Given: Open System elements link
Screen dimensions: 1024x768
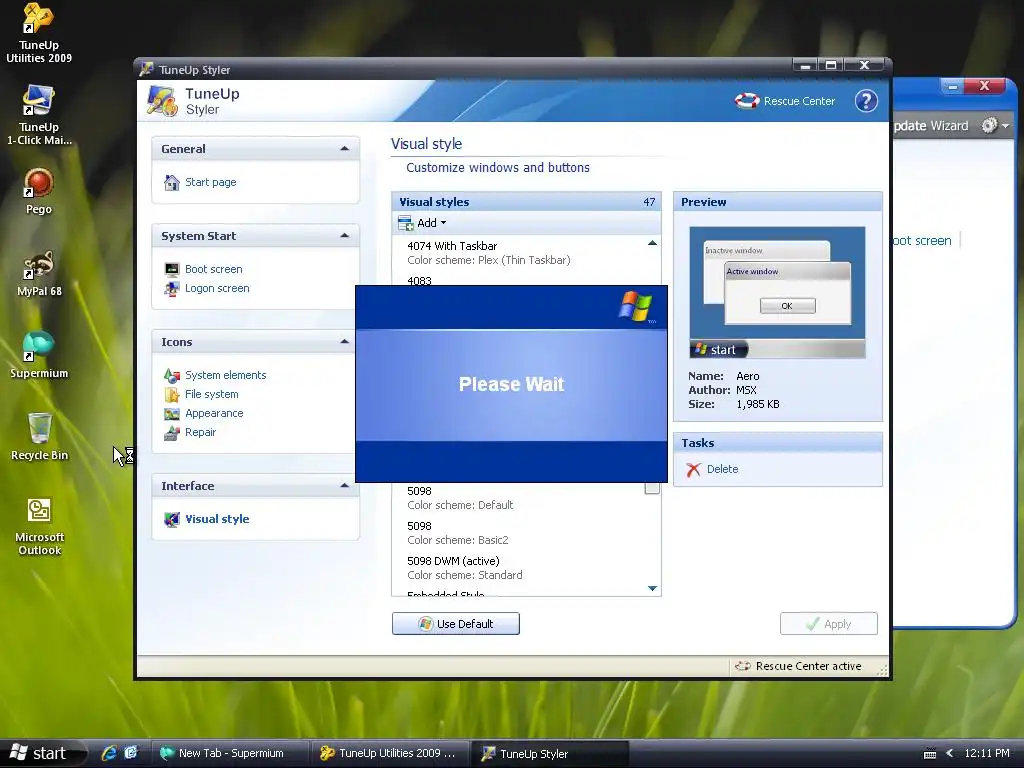Looking at the screenshot, I should pyautogui.click(x=225, y=375).
